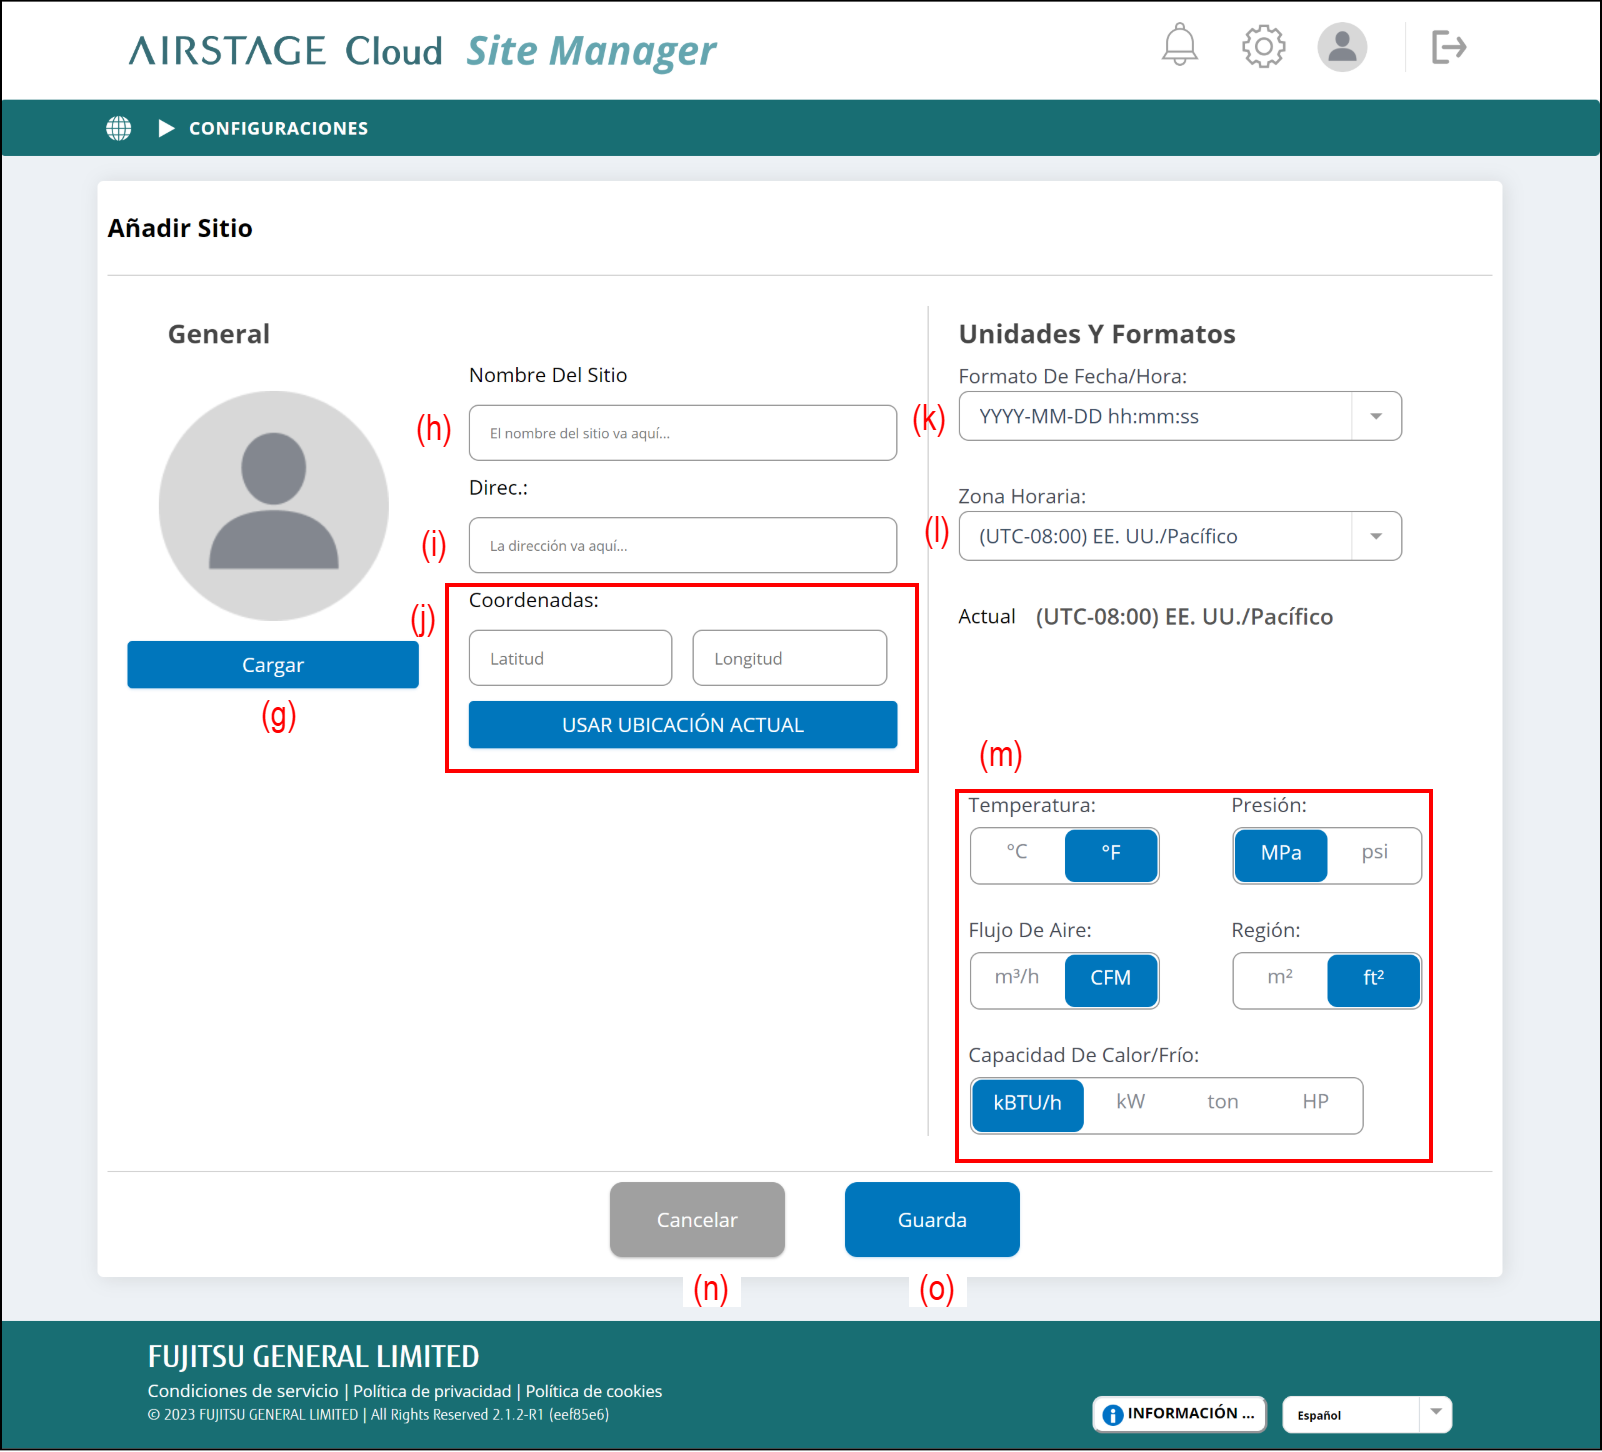This screenshot has width=1602, height=1452.
Task: Open the notifications bell icon
Action: click(x=1179, y=46)
